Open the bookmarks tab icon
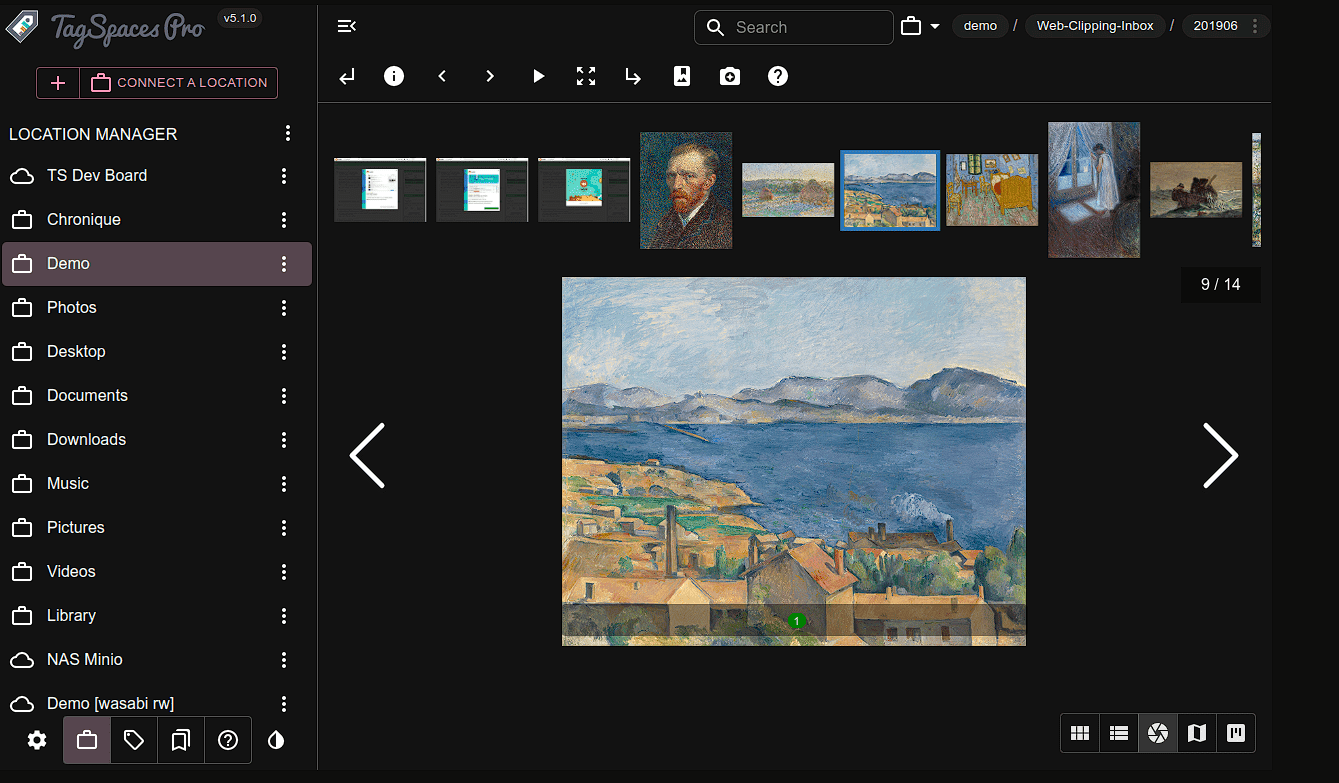This screenshot has width=1339, height=783. coord(181,740)
